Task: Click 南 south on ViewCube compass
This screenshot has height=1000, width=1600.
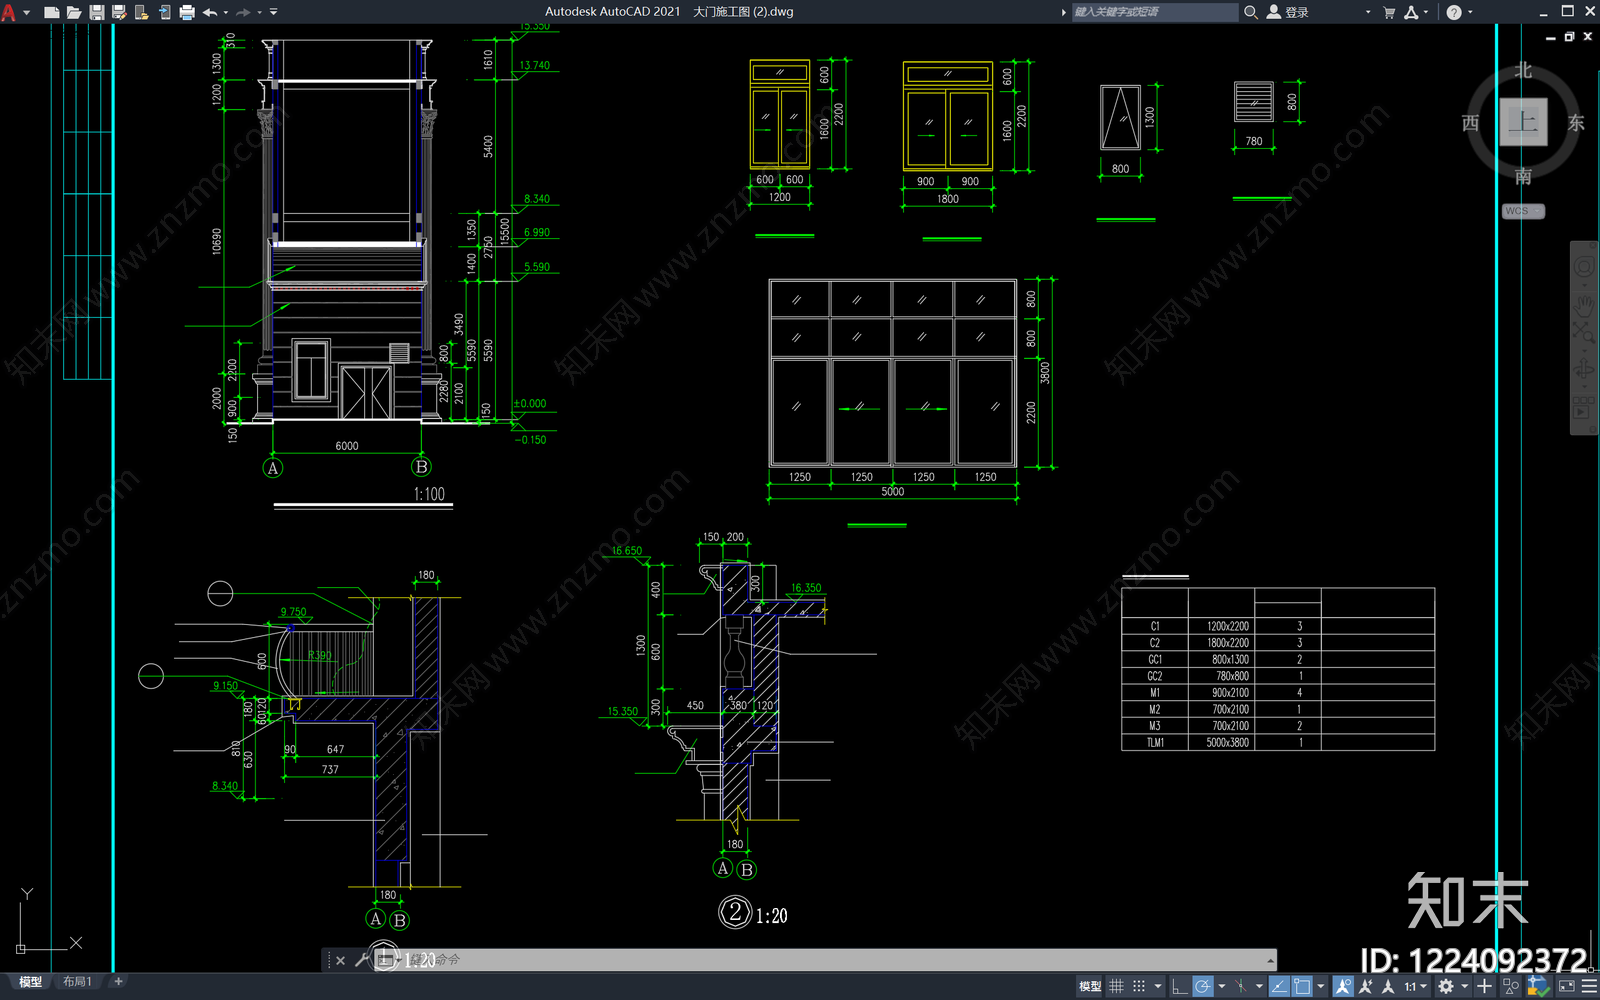Action: coord(1523,176)
